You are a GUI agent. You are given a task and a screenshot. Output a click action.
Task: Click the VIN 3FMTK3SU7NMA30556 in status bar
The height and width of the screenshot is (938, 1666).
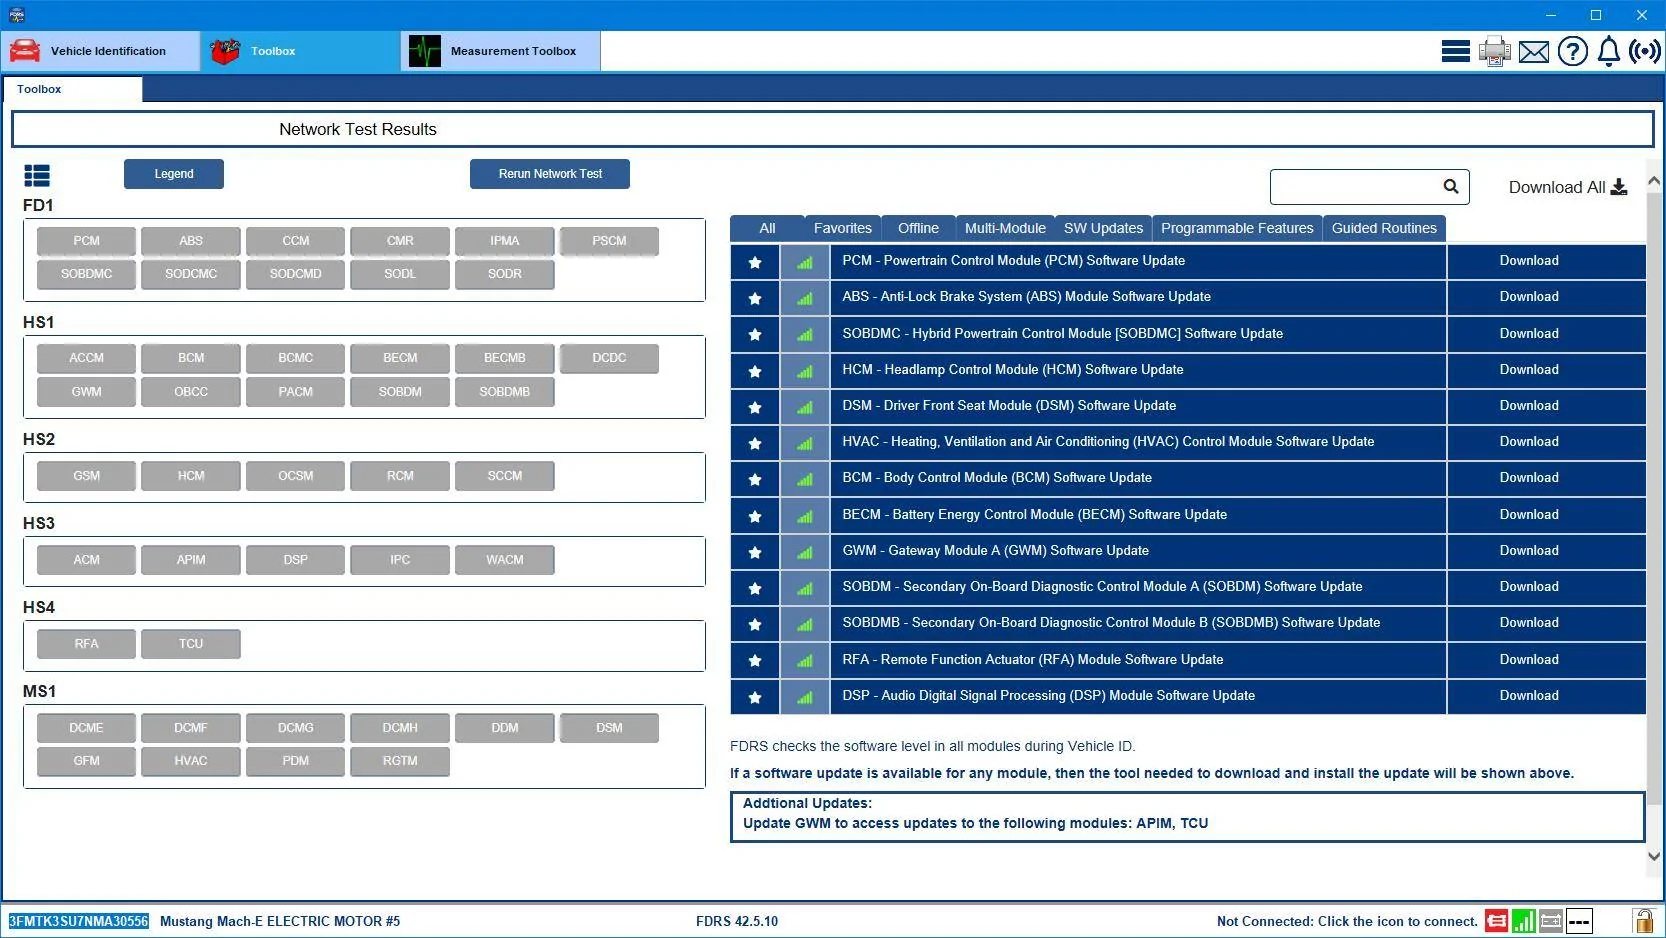tap(79, 921)
